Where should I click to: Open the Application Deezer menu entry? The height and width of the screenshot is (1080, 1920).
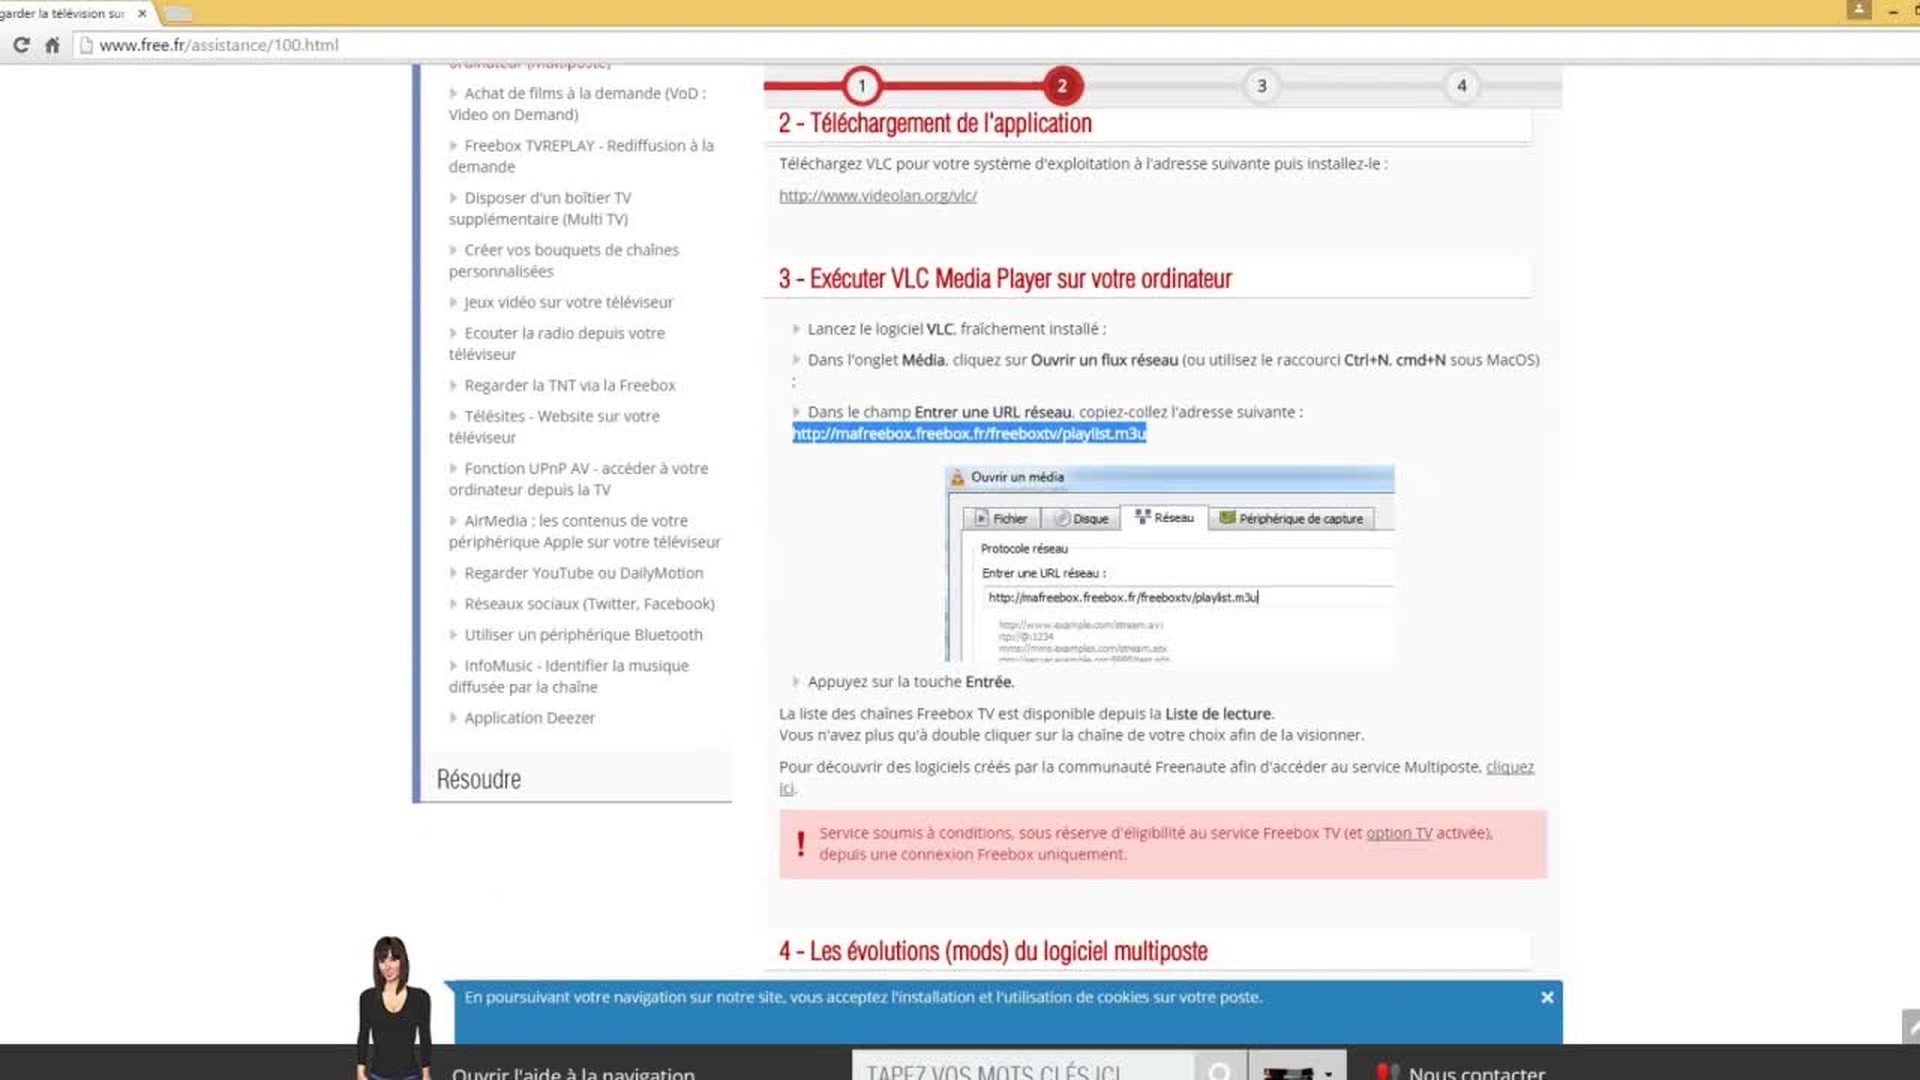[529, 718]
